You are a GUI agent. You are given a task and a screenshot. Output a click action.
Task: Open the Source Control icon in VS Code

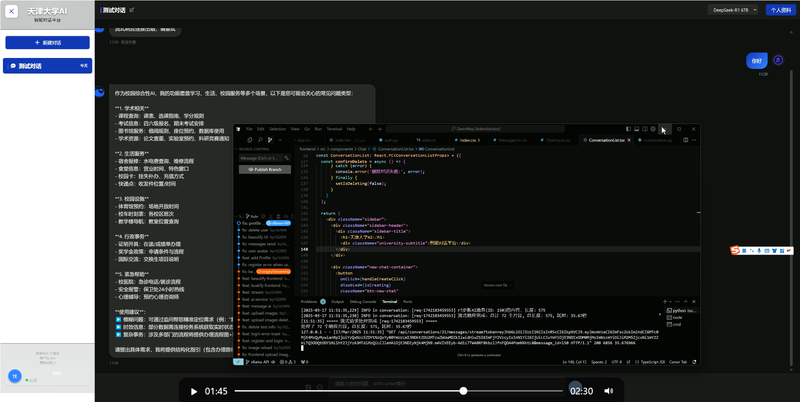click(x=270, y=140)
